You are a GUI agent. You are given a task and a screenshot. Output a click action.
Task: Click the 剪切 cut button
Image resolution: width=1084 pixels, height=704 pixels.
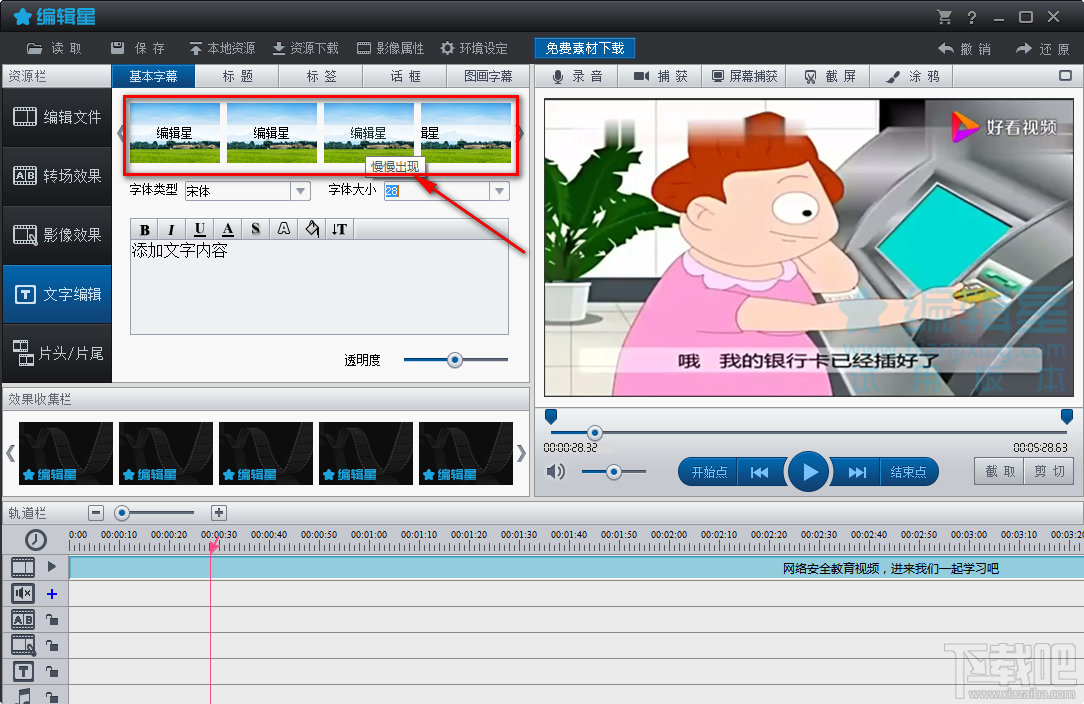pyautogui.click(x=1049, y=472)
